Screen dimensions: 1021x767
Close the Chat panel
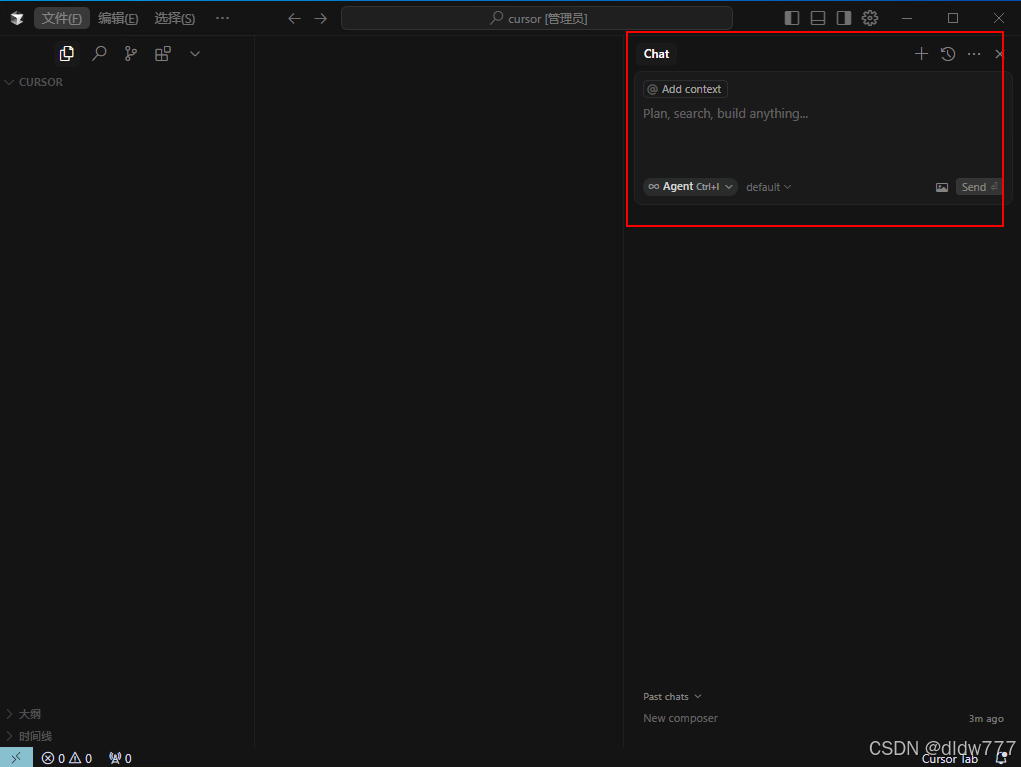tap(1000, 54)
